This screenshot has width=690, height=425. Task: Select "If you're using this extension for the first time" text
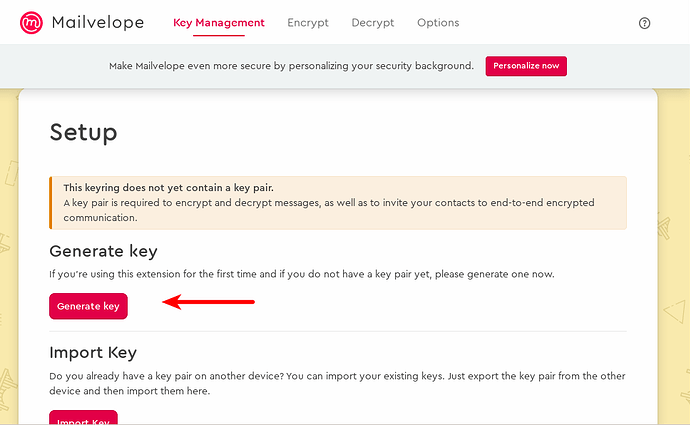click(153, 274)
